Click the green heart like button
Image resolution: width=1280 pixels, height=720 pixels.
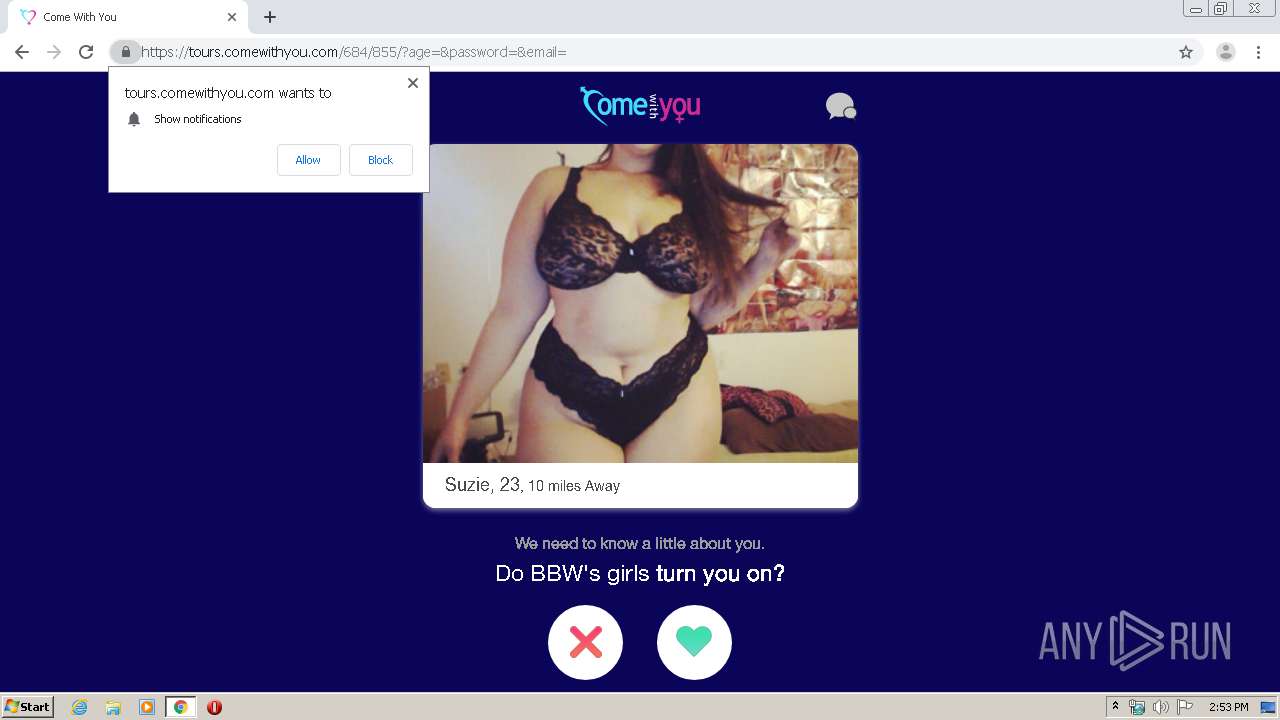[694, 642]
